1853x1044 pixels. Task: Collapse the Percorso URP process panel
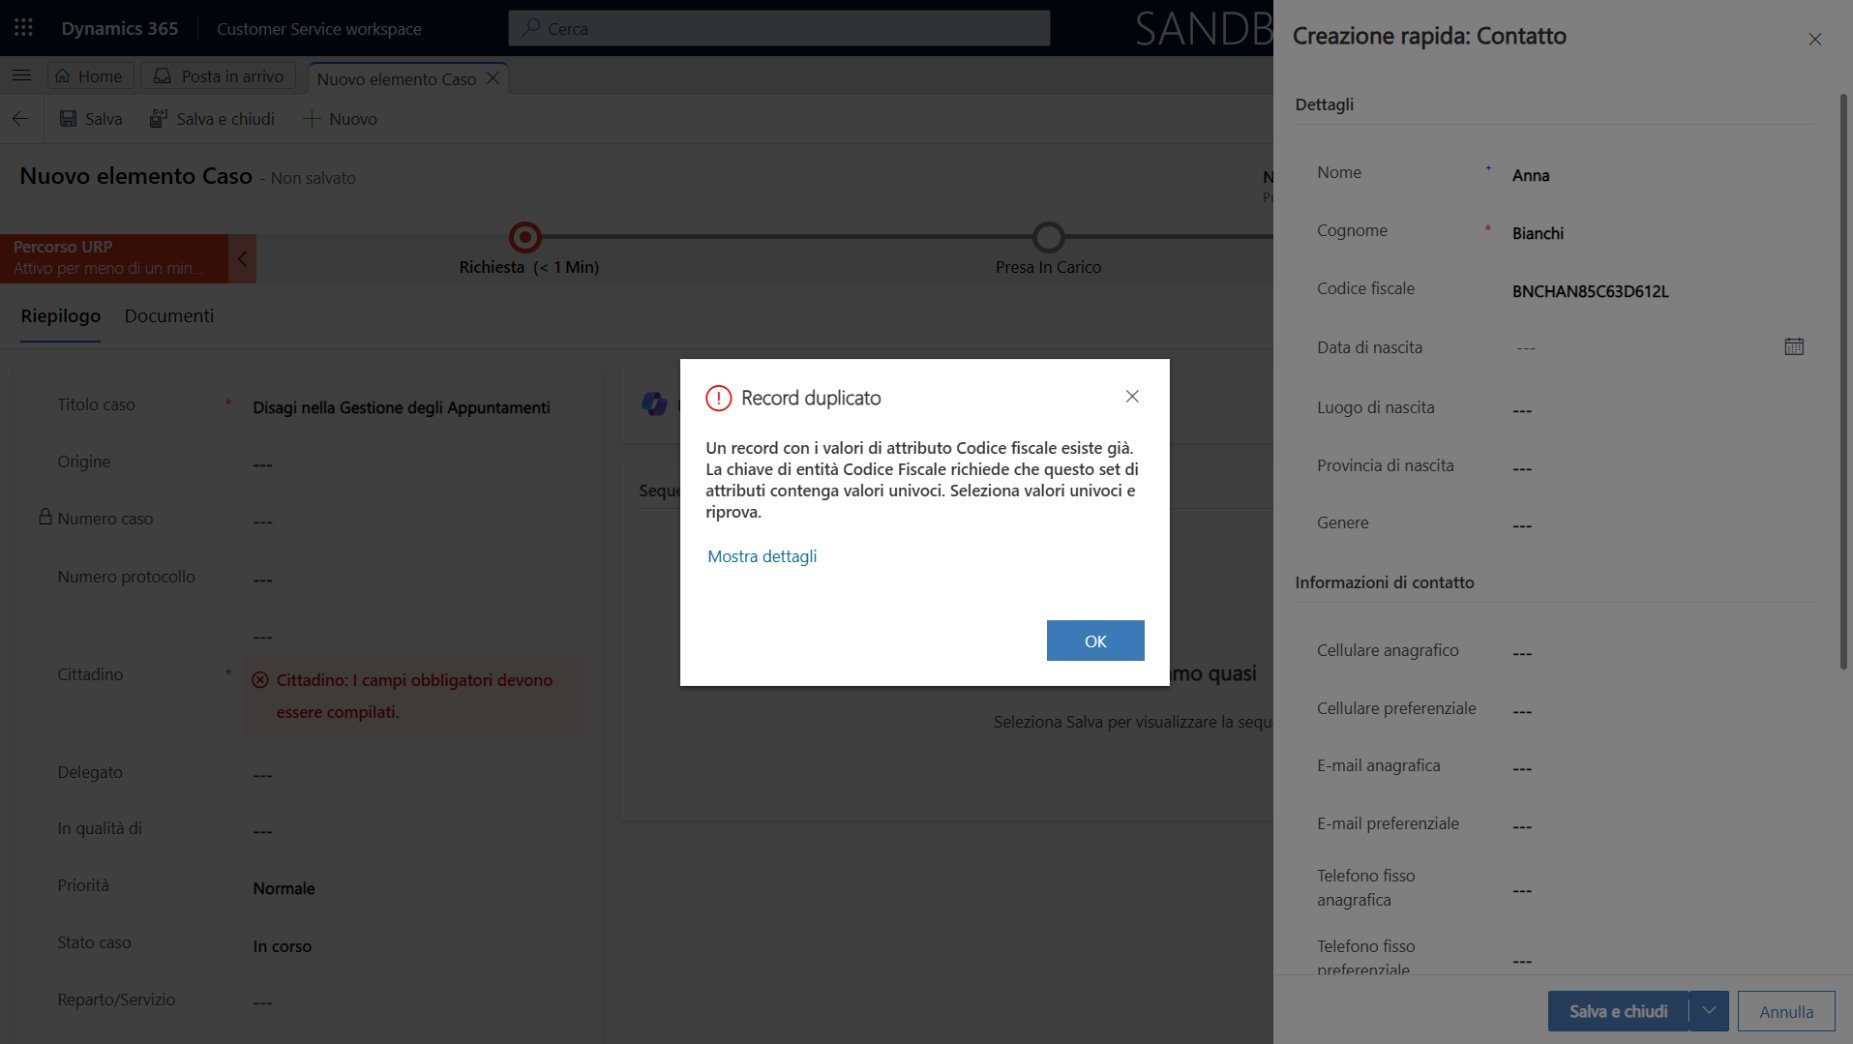coord(242,257)
